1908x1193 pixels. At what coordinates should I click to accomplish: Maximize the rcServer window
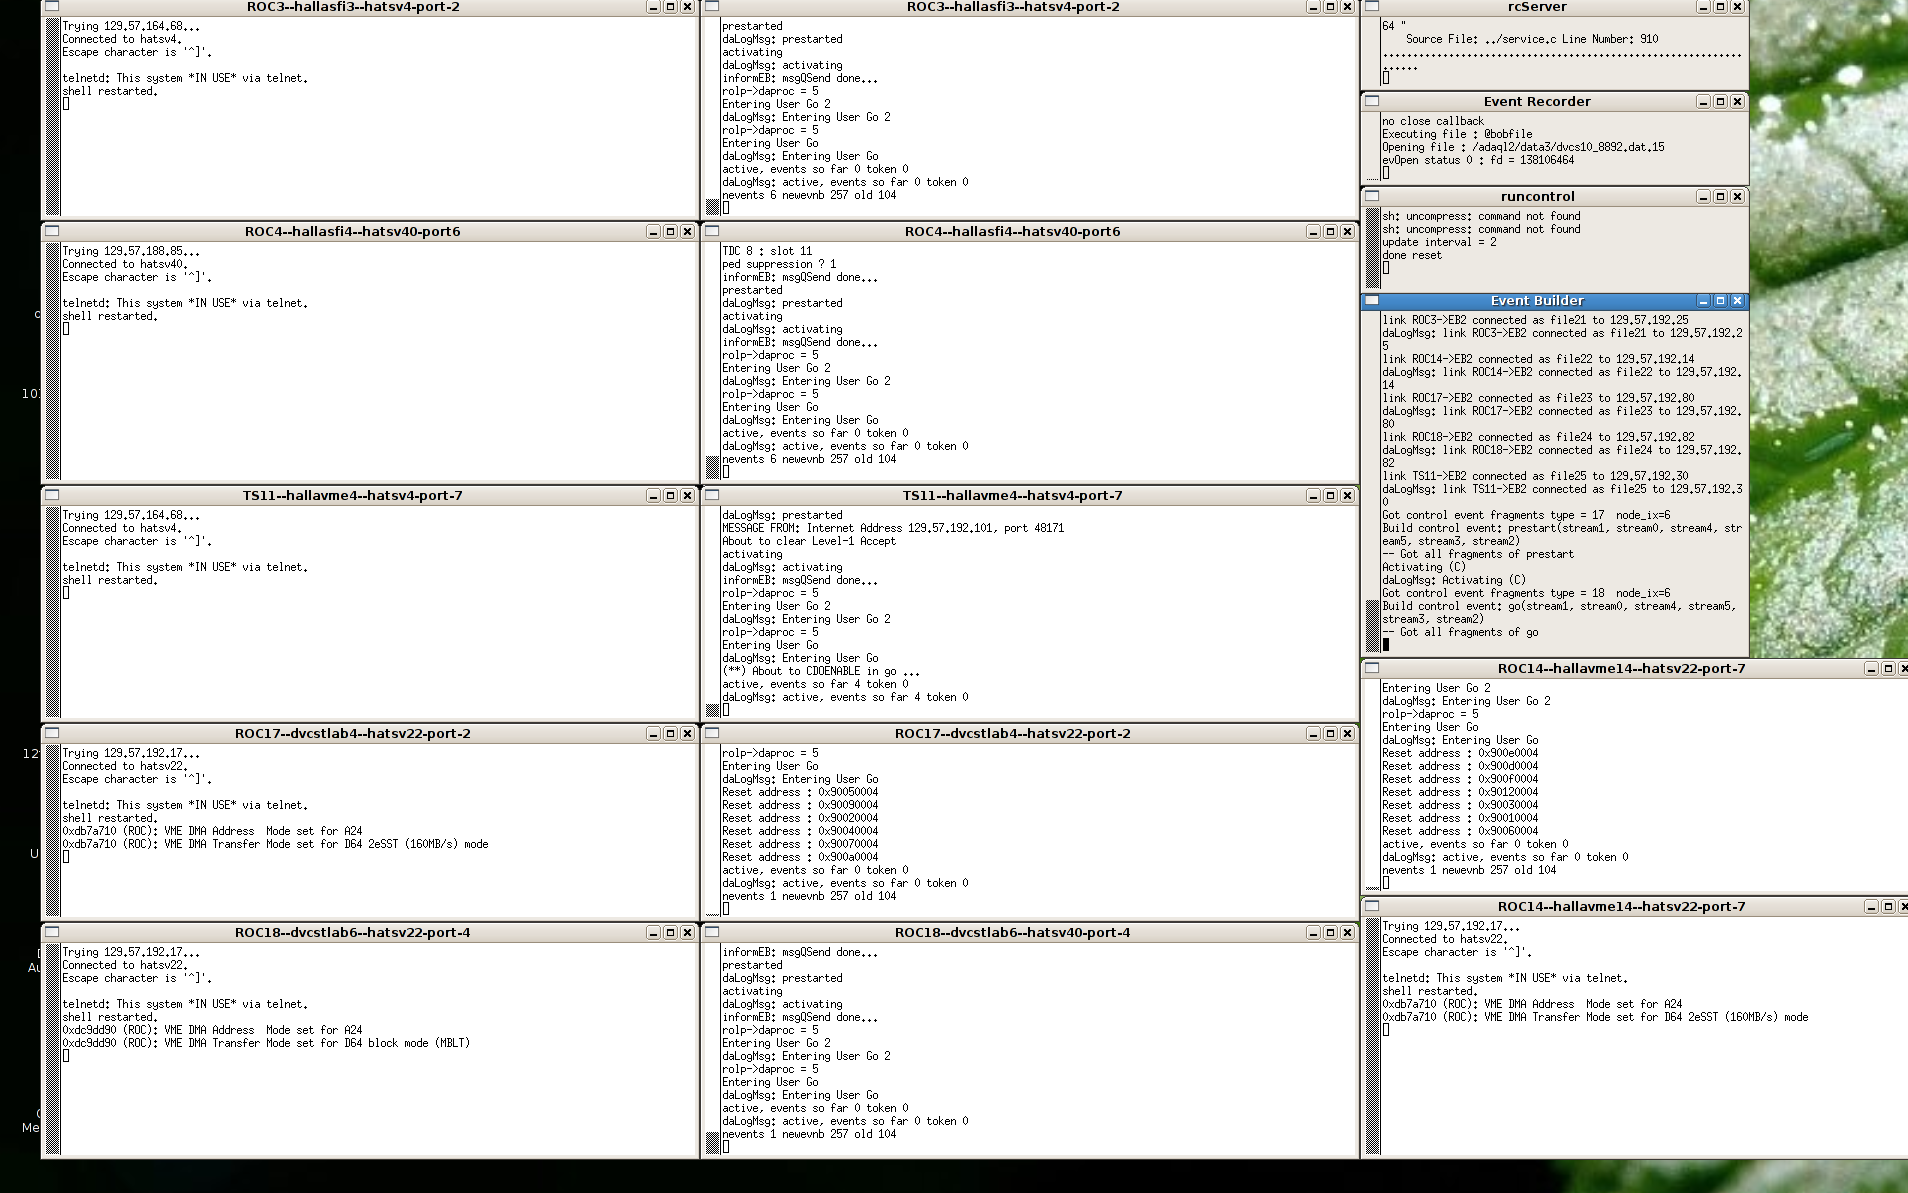click(x=1720, y=7)
